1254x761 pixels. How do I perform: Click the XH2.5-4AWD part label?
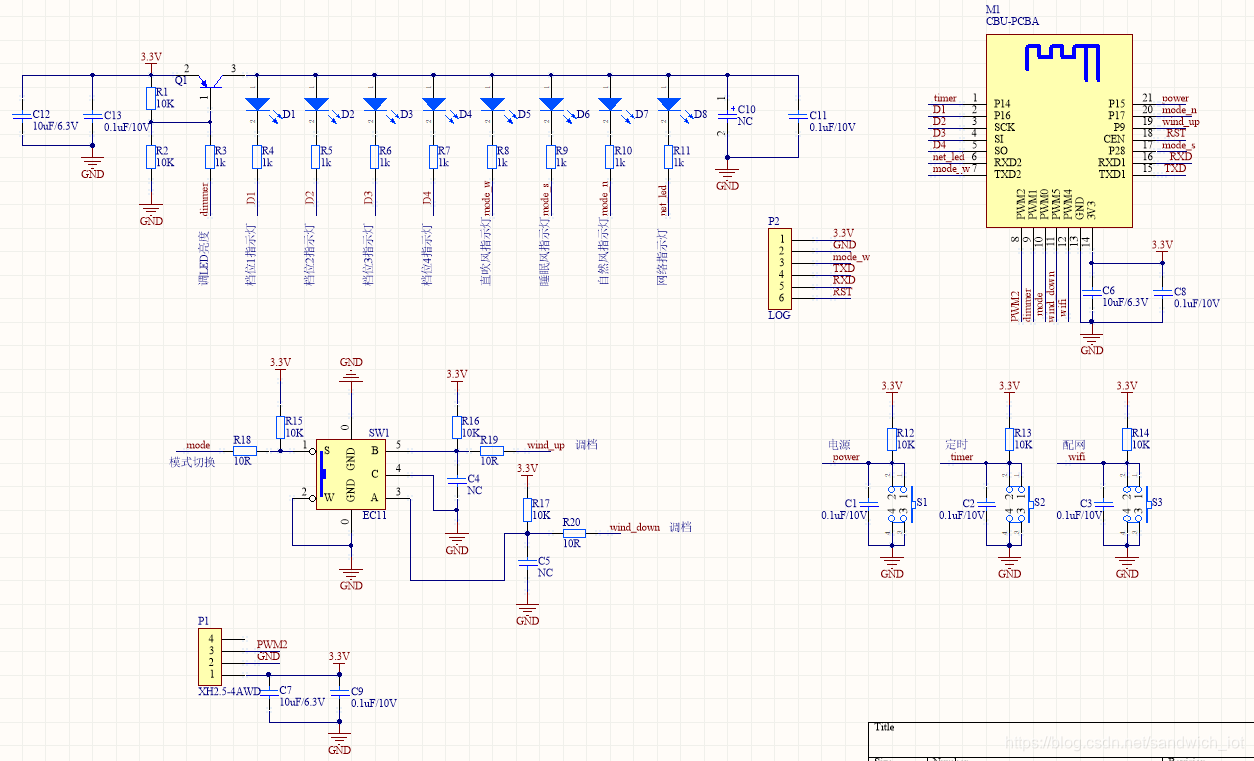[229, 691]
